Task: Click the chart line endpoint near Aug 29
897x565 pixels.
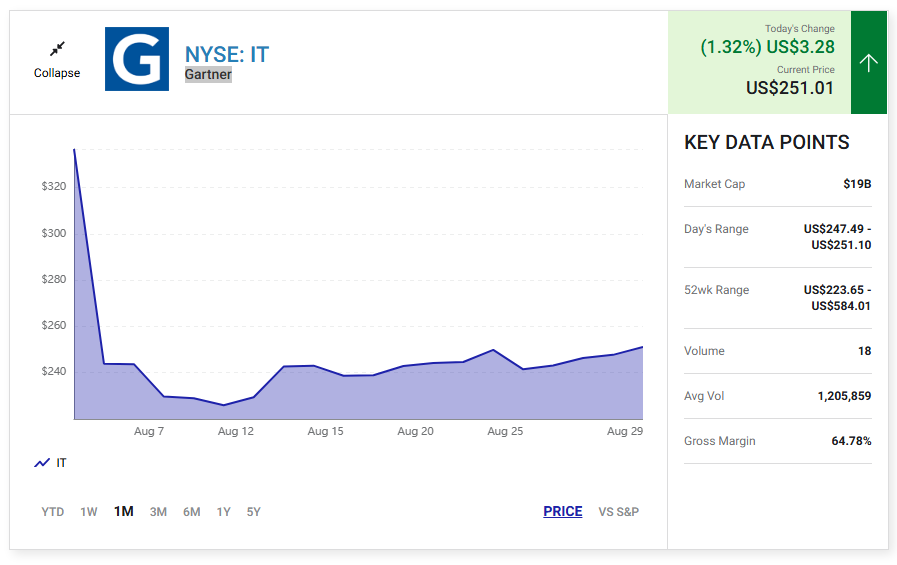Action: coord(642,347)
